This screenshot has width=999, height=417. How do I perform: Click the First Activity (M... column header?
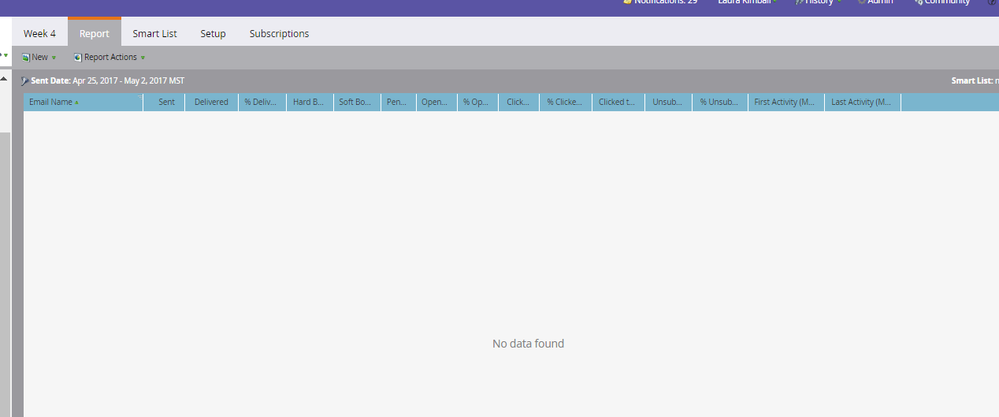[786, 102]
